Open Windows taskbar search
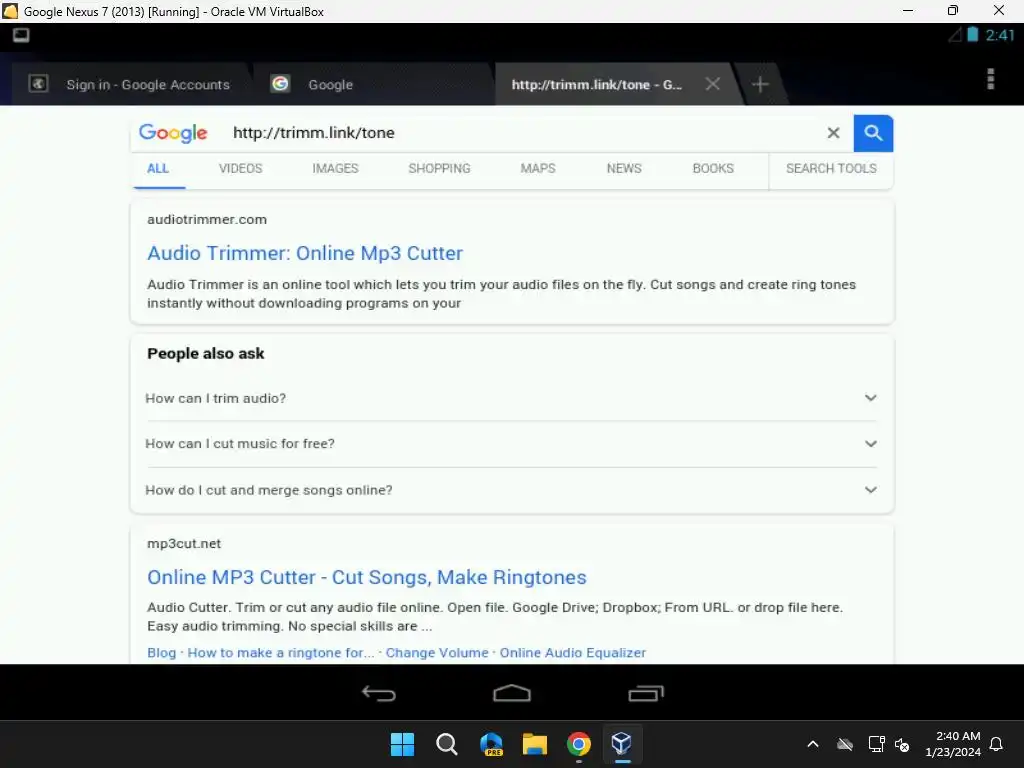The width and height of the screenshot is (1024, 768). point(447,744)
